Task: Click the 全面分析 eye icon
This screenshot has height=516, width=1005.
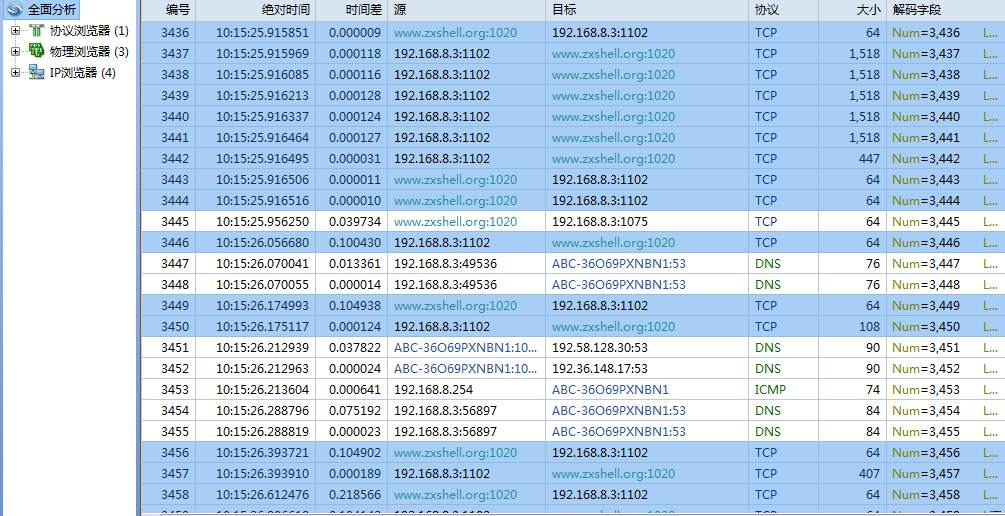Action: click(x=15, y=10)
